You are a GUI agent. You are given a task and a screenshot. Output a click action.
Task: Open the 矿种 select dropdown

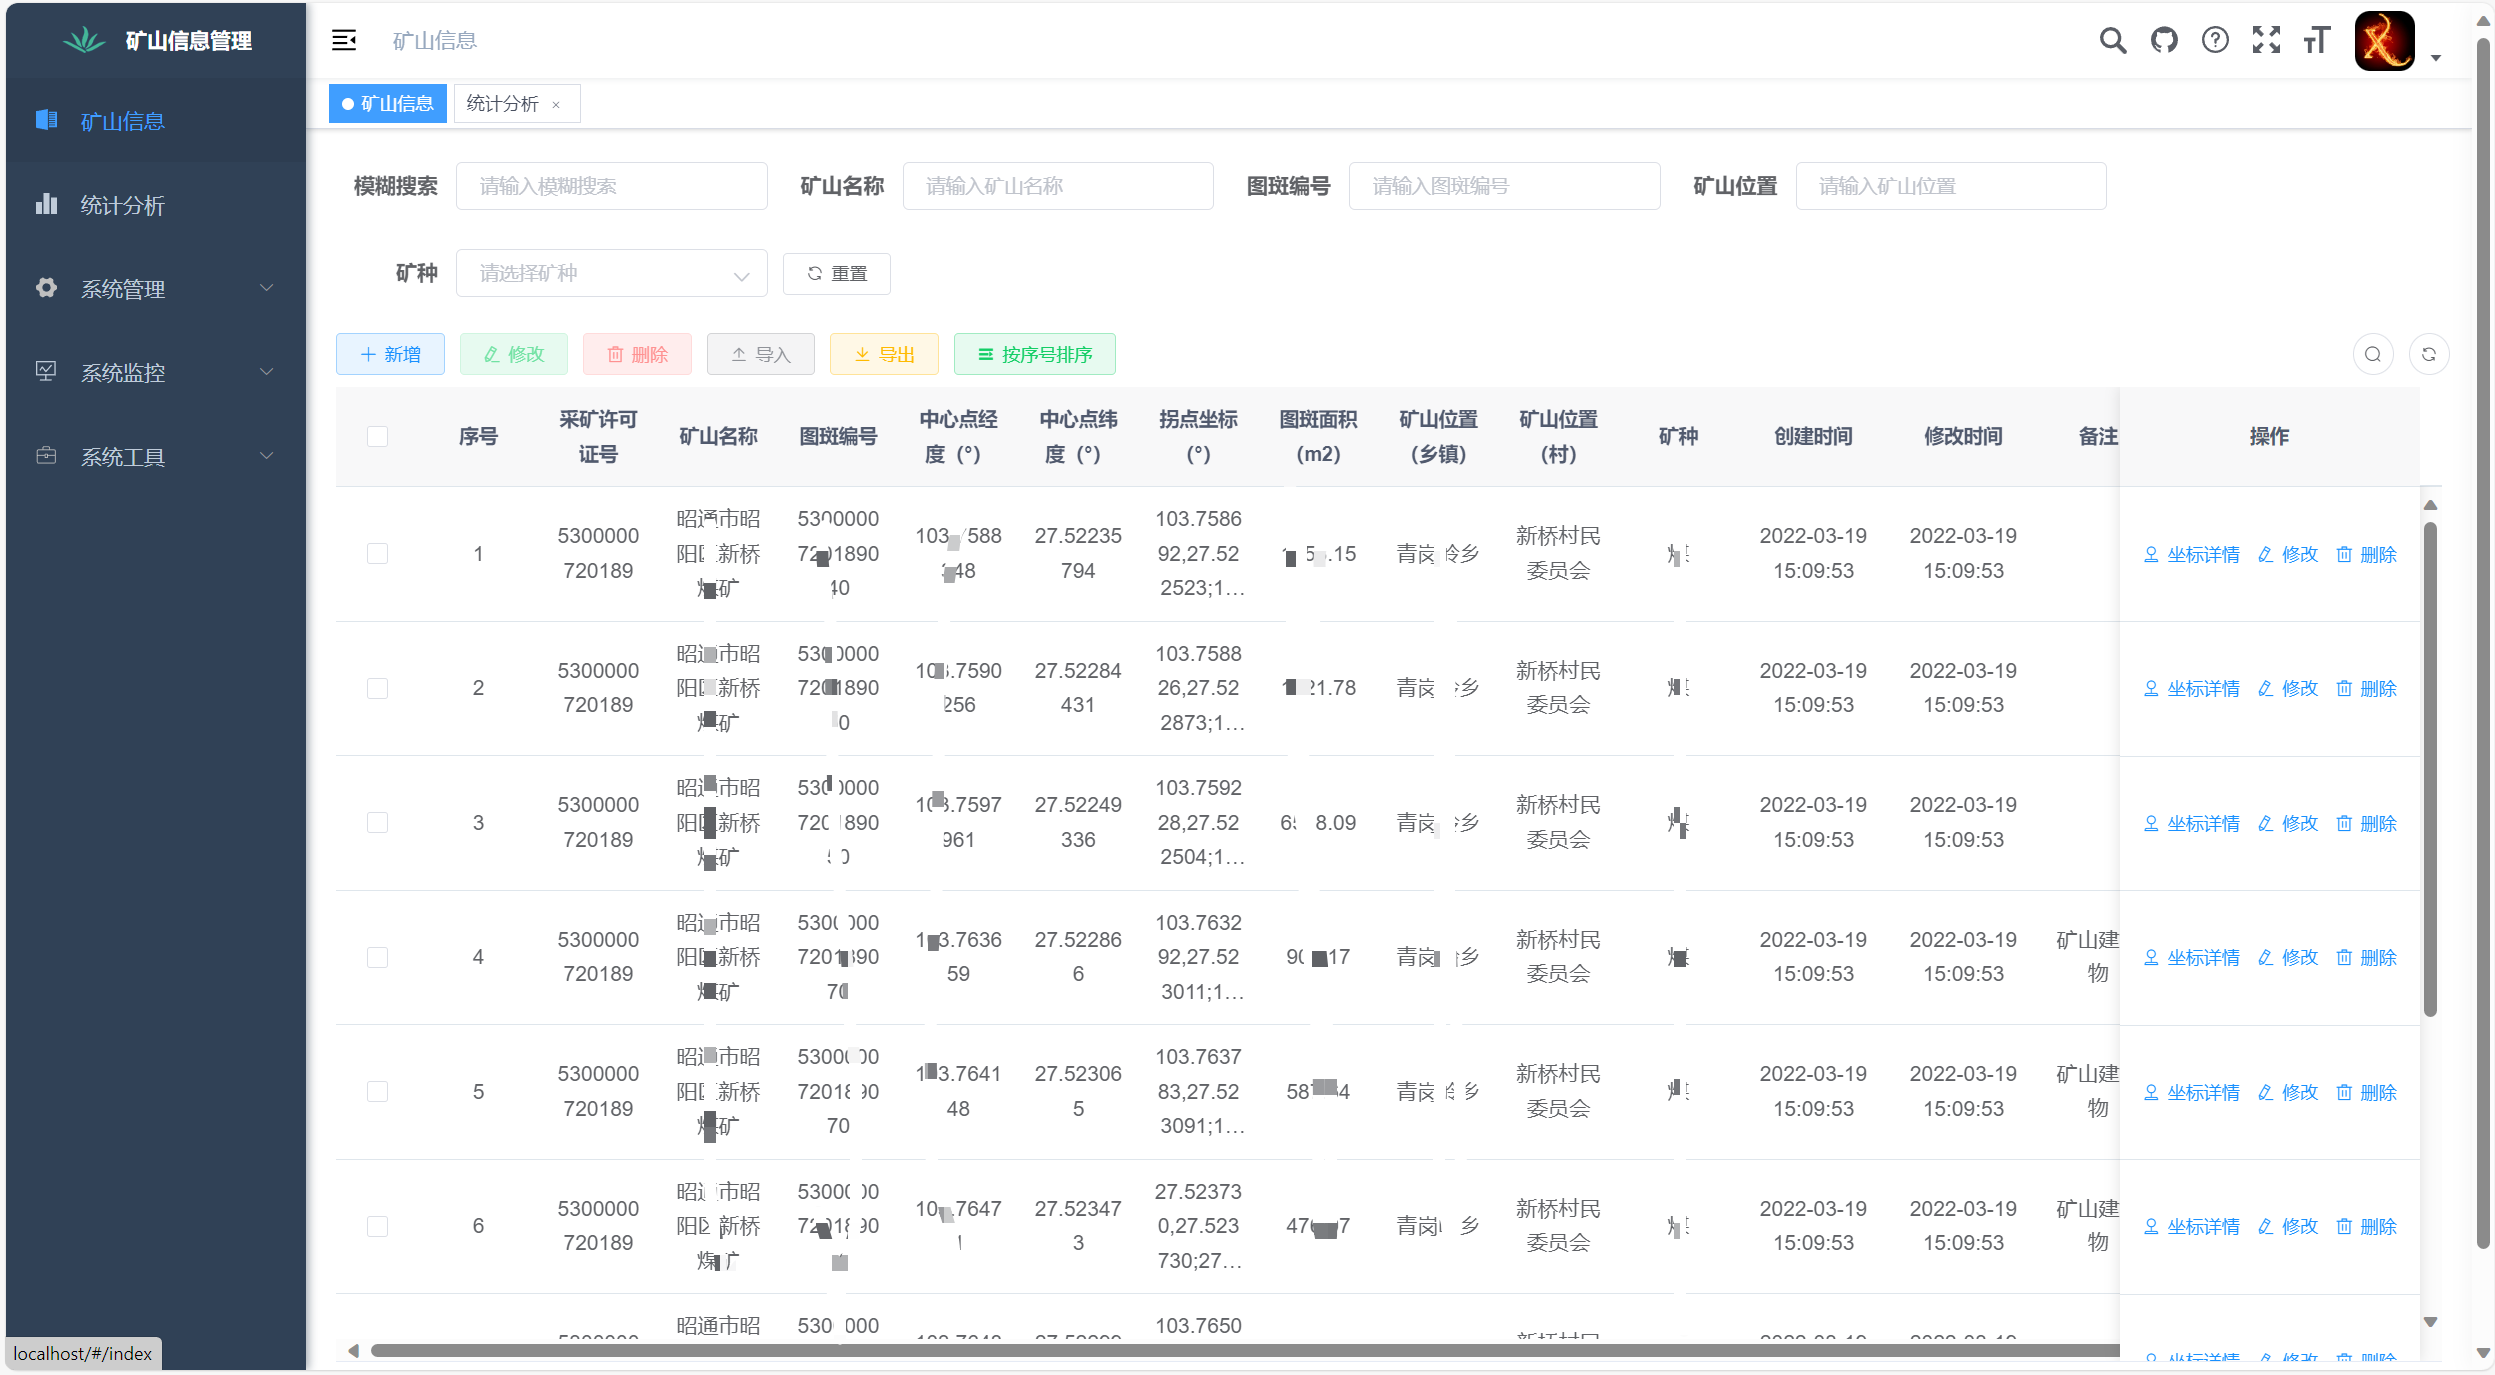(x=611, y=273)
